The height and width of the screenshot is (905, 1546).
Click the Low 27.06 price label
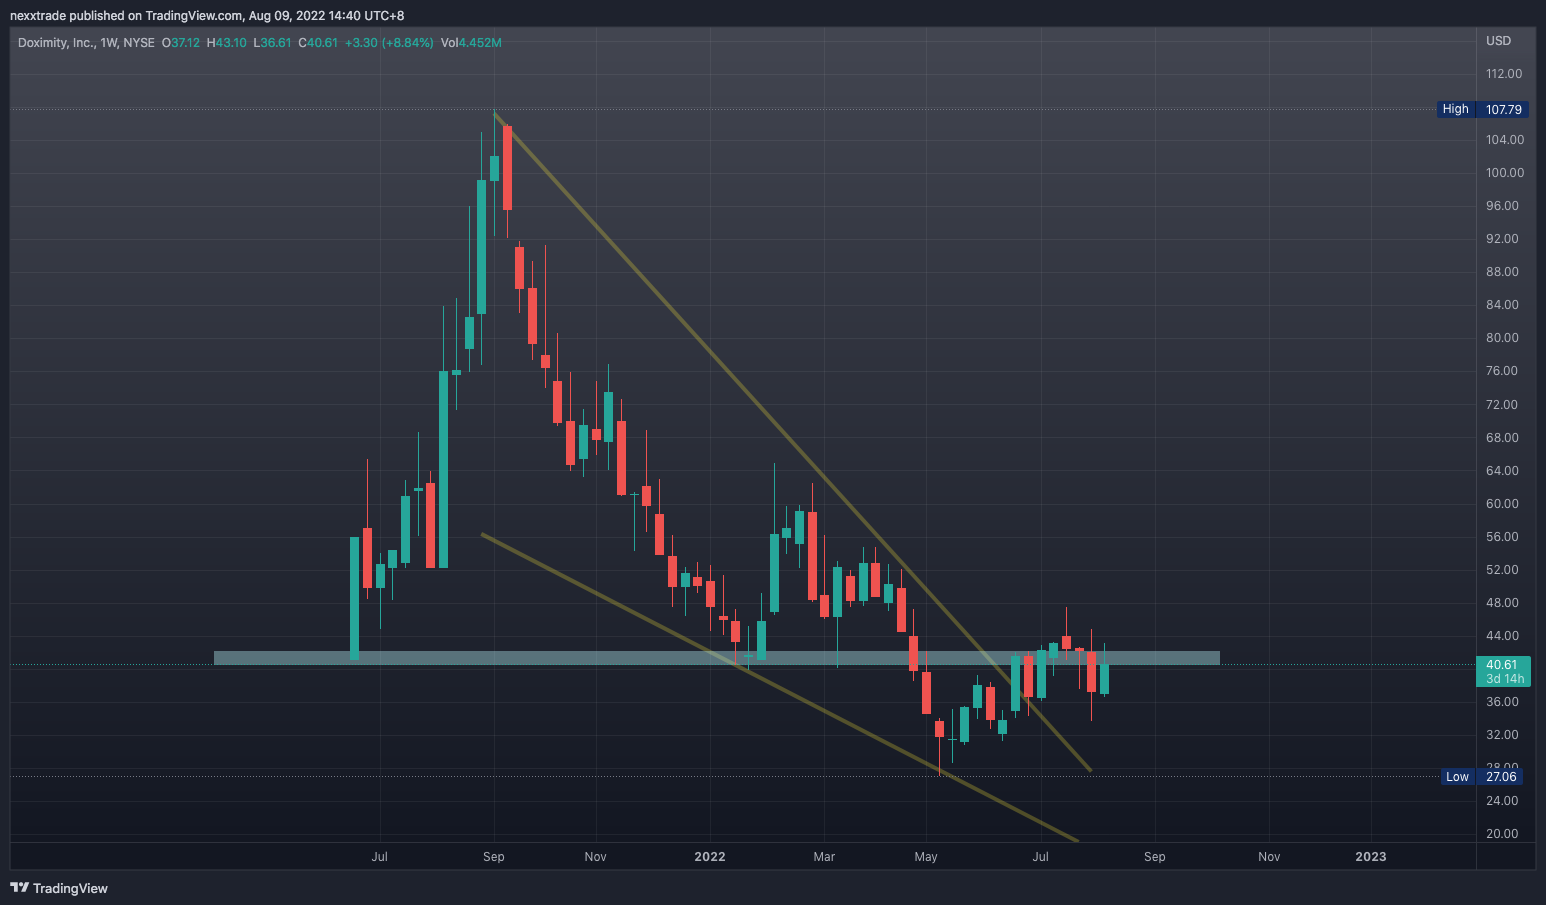1483,777
